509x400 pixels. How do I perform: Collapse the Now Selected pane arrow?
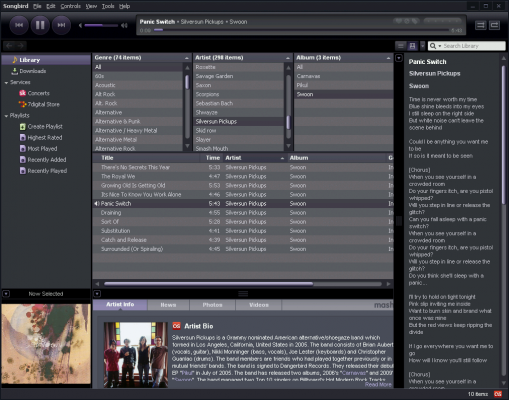point(6,294)
